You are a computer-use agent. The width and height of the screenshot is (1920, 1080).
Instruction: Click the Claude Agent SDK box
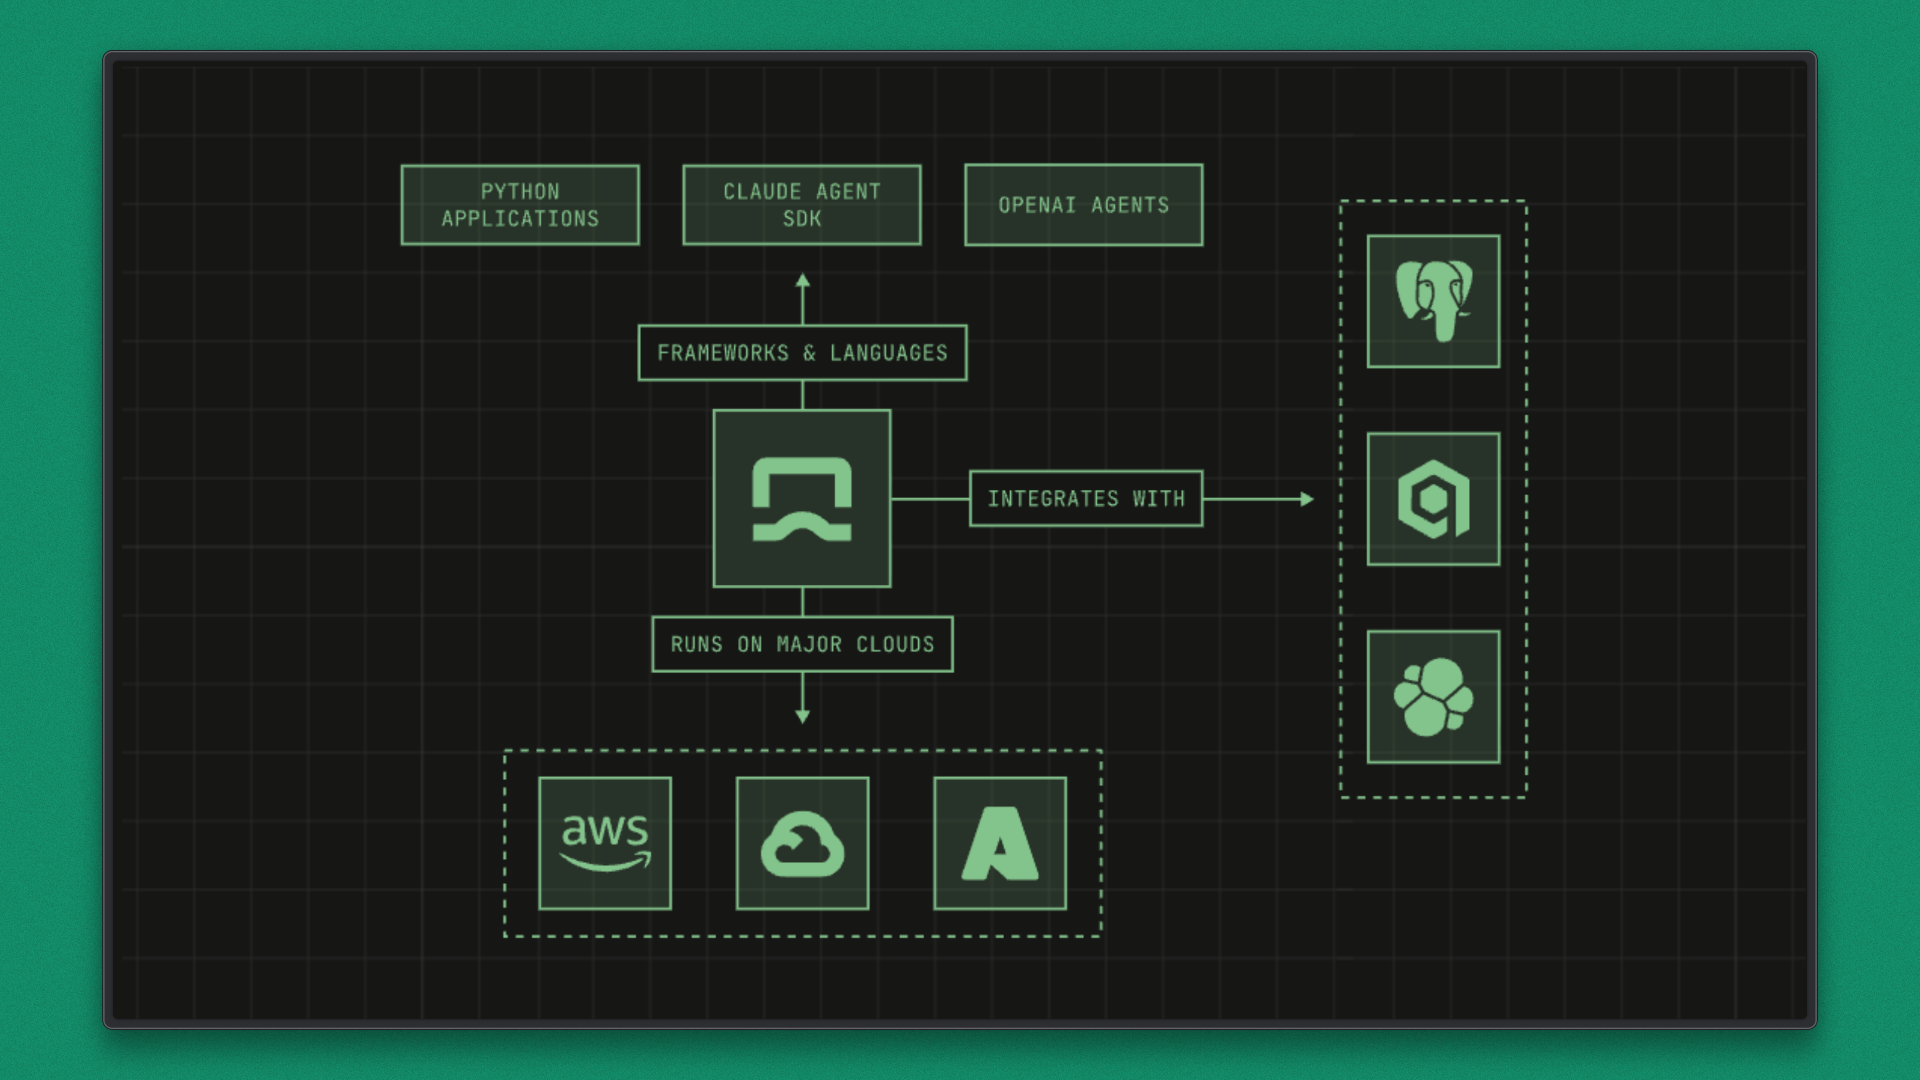coord(802,205)
